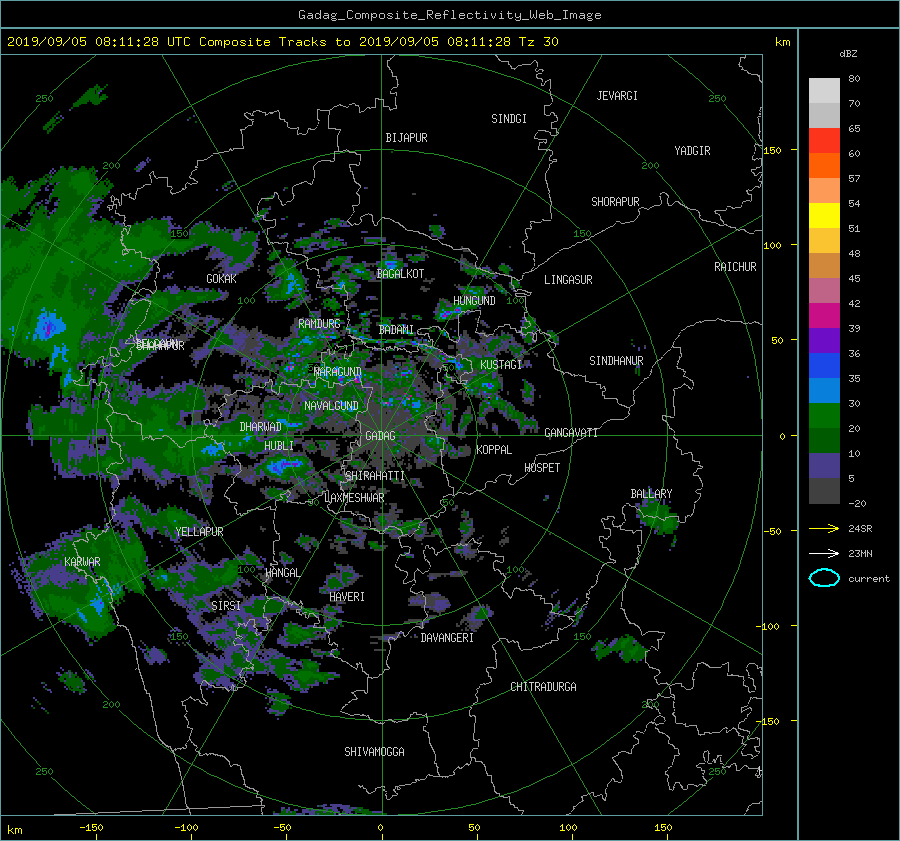Click the KOPPAL city label
This screenshot has width=900, height=841.
(x=494, y=450)
